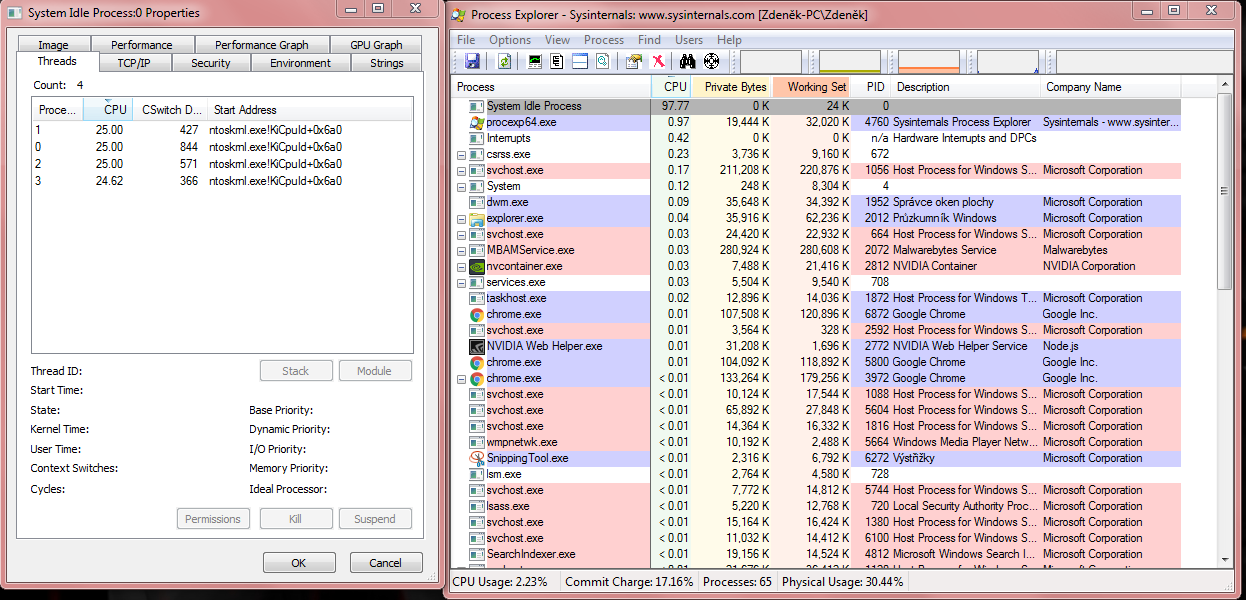This screenshot has width=1246, height=600.
Task: Toggle the Show Process Tree icon
Action: [x=557, y=62]
